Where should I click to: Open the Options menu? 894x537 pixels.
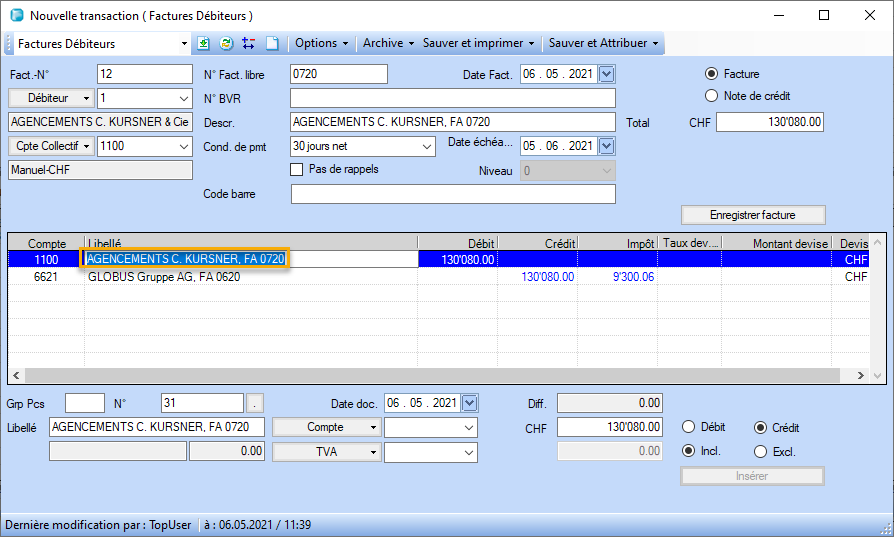[322, 44]
